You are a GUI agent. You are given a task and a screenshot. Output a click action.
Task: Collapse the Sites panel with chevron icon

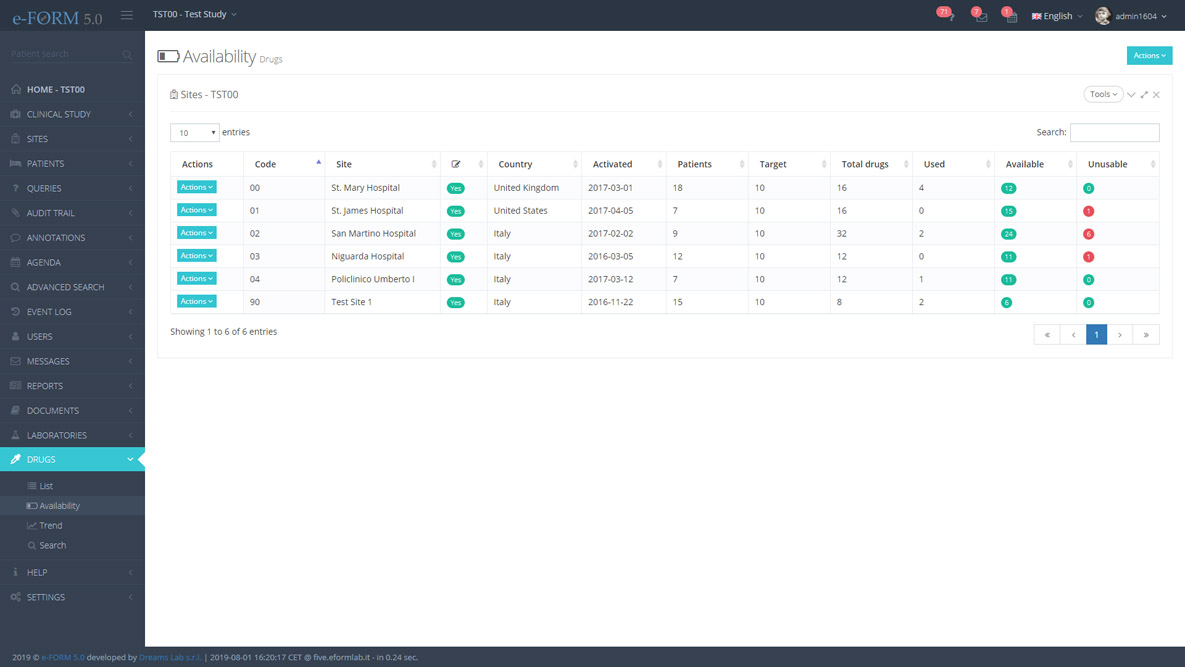tap(1131, 95)
